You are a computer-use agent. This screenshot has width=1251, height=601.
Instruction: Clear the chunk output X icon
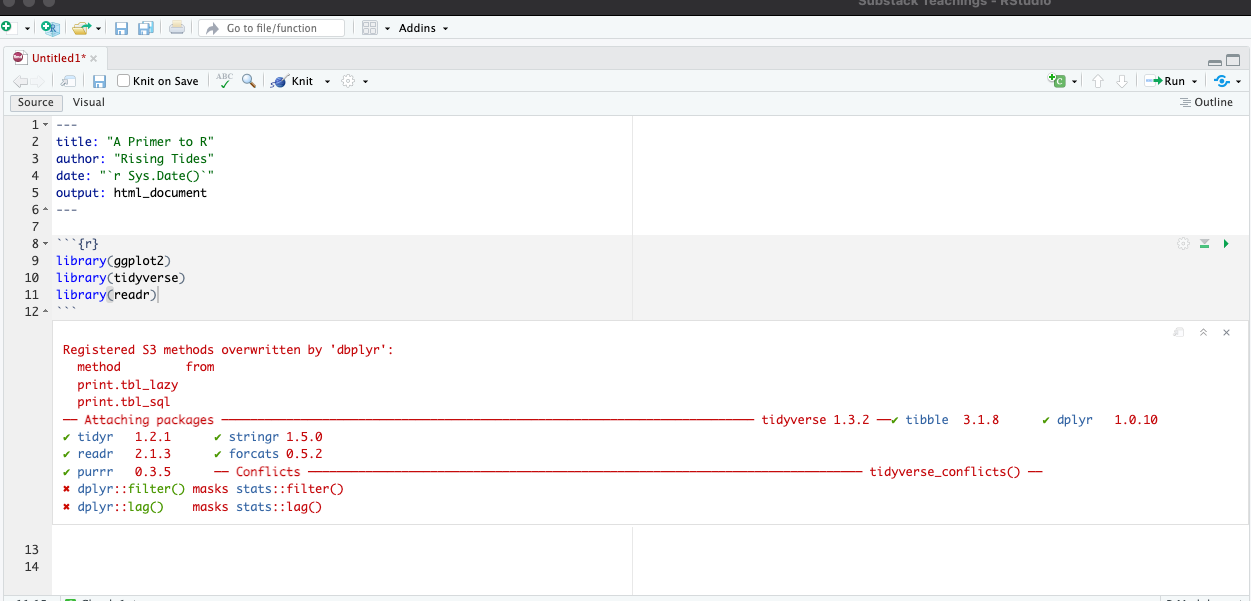pyautogui.click(x=1227, y=332)
